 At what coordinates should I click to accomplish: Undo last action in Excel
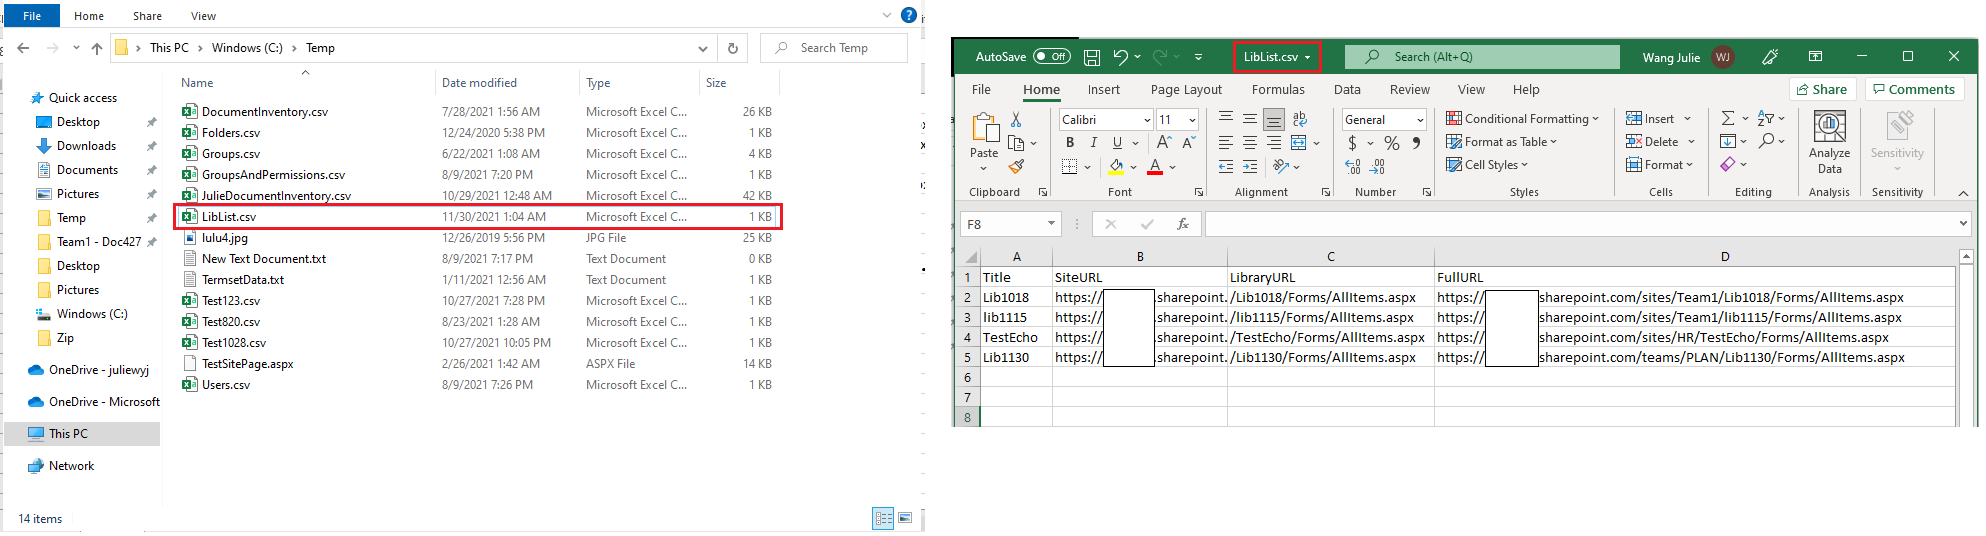pyautogui.click(x=1120, y=57)
